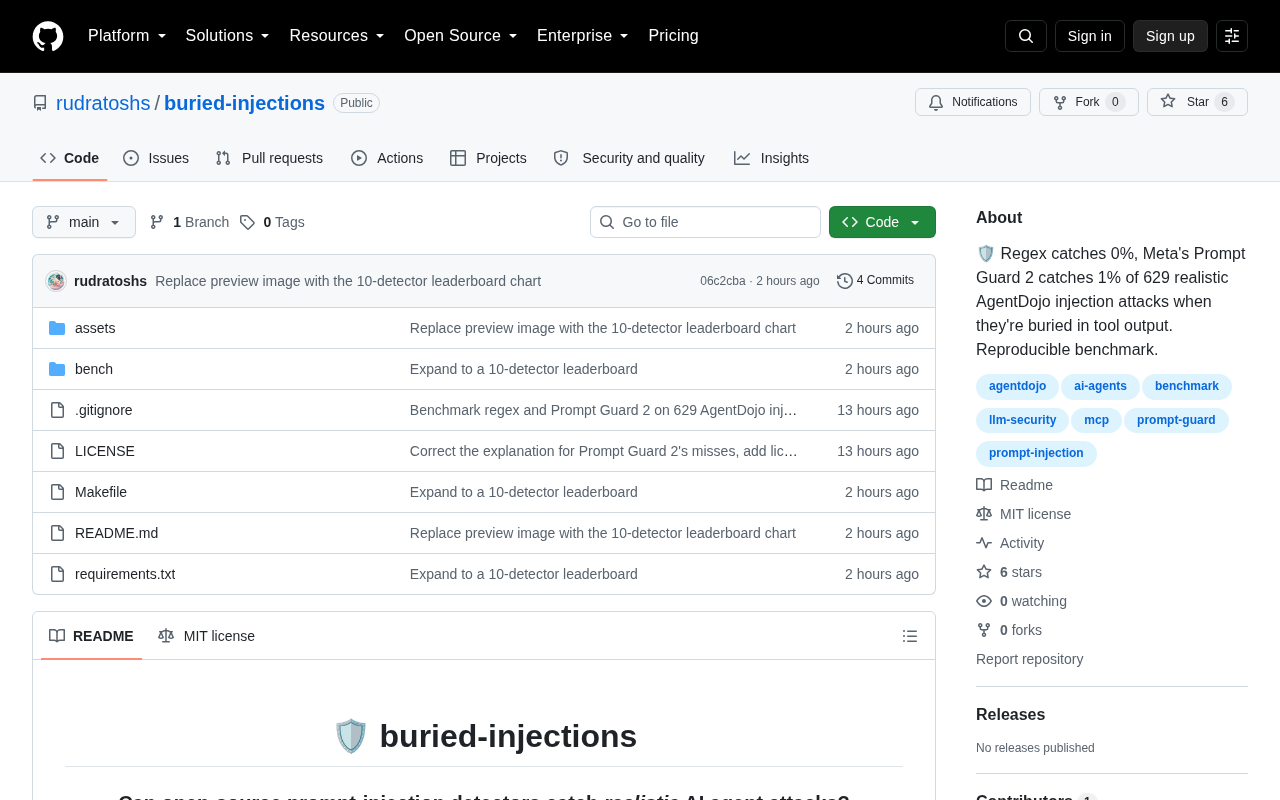This screenshot has height=800, width=1280.
Task: Expand the Open Source menu
Action: (x=461, y=36)
